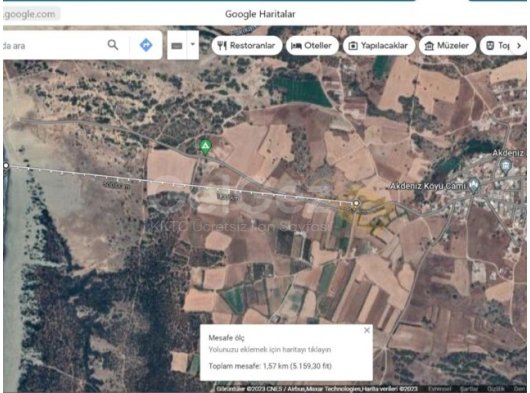Click the fork and knife icon
530x393 pixels.
tap(222, 46)
